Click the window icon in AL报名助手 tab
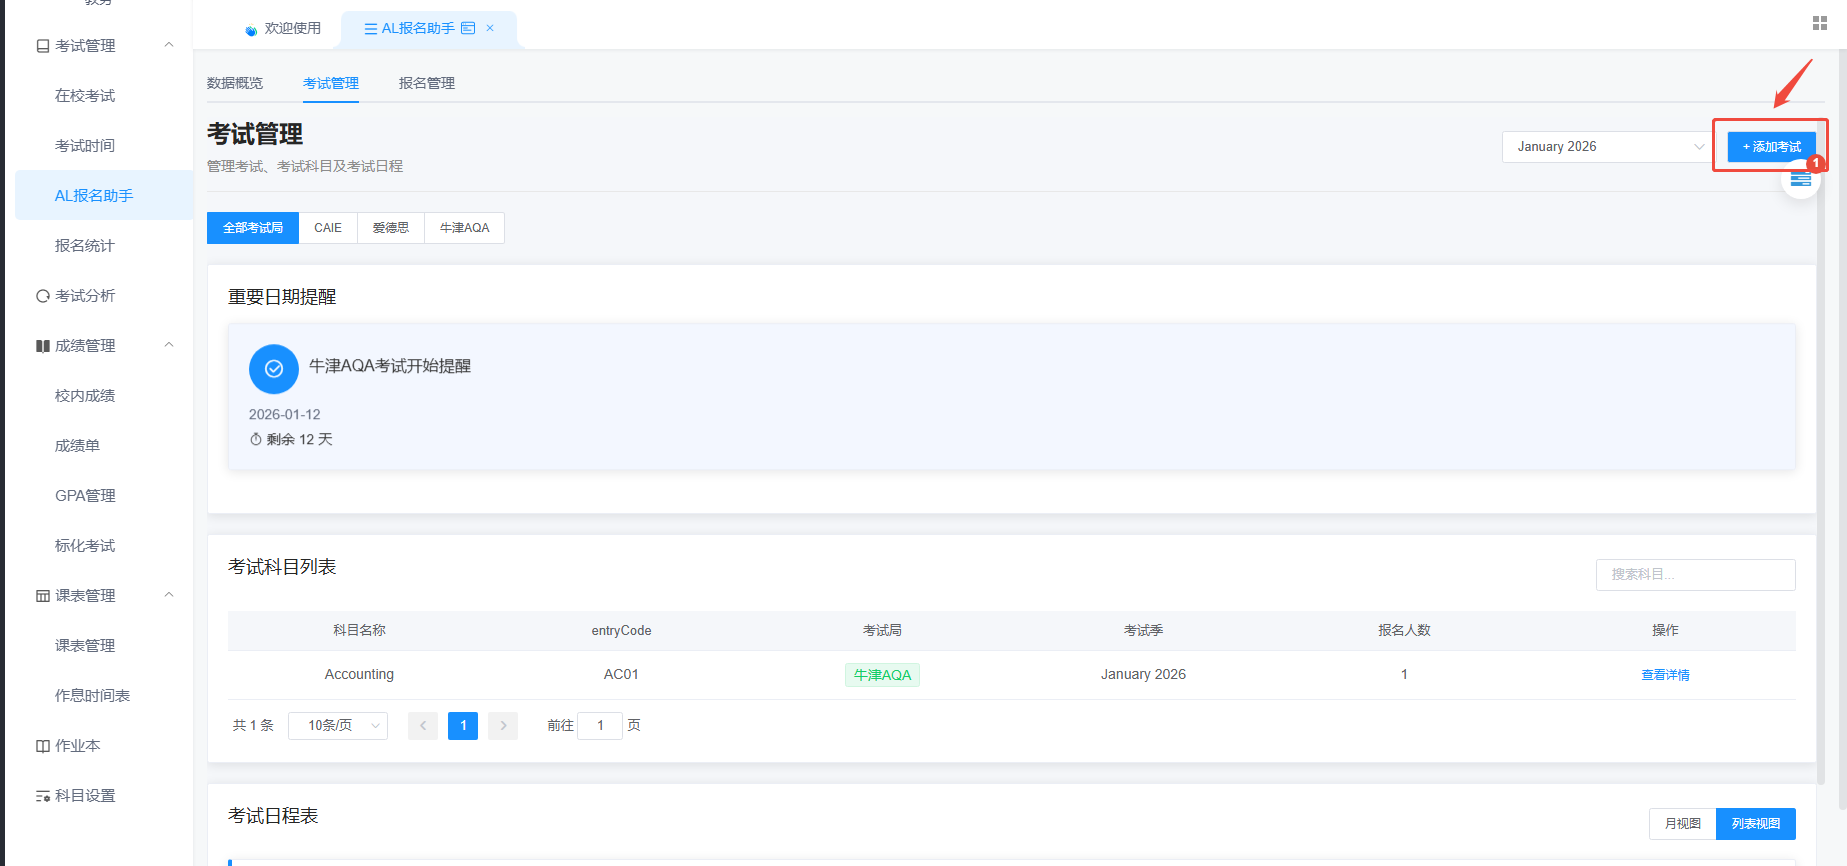Image resolution: width=1847 pixels, height=866 pixels. click(x=468, y=28)
